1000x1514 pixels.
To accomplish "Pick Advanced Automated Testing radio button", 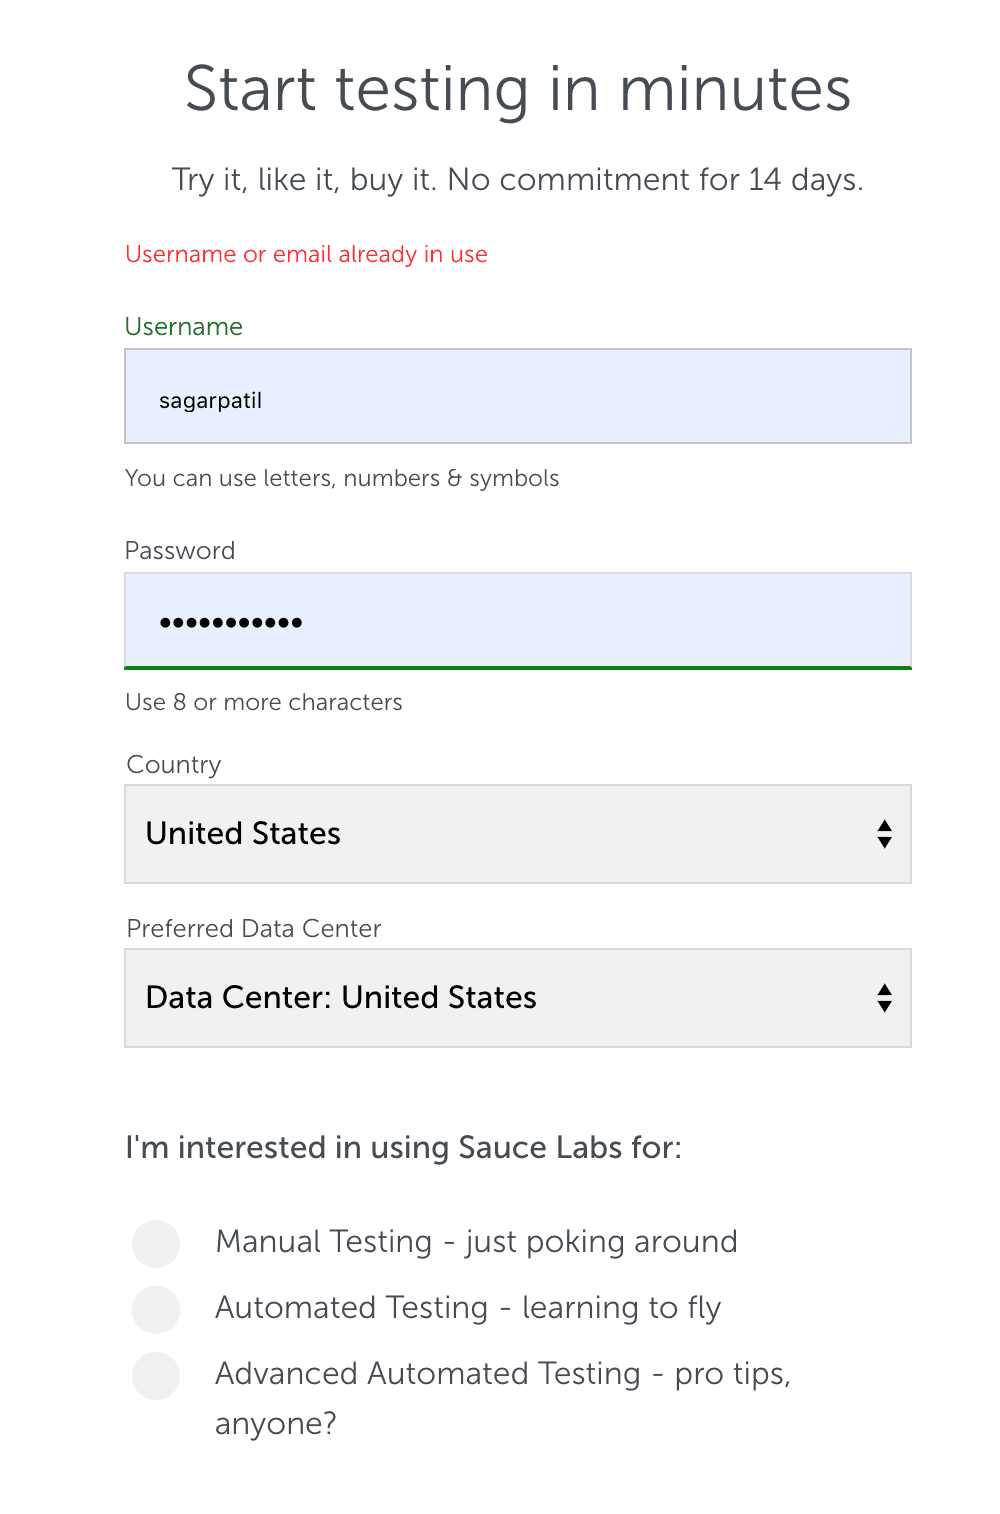I will pos(156,1375).
